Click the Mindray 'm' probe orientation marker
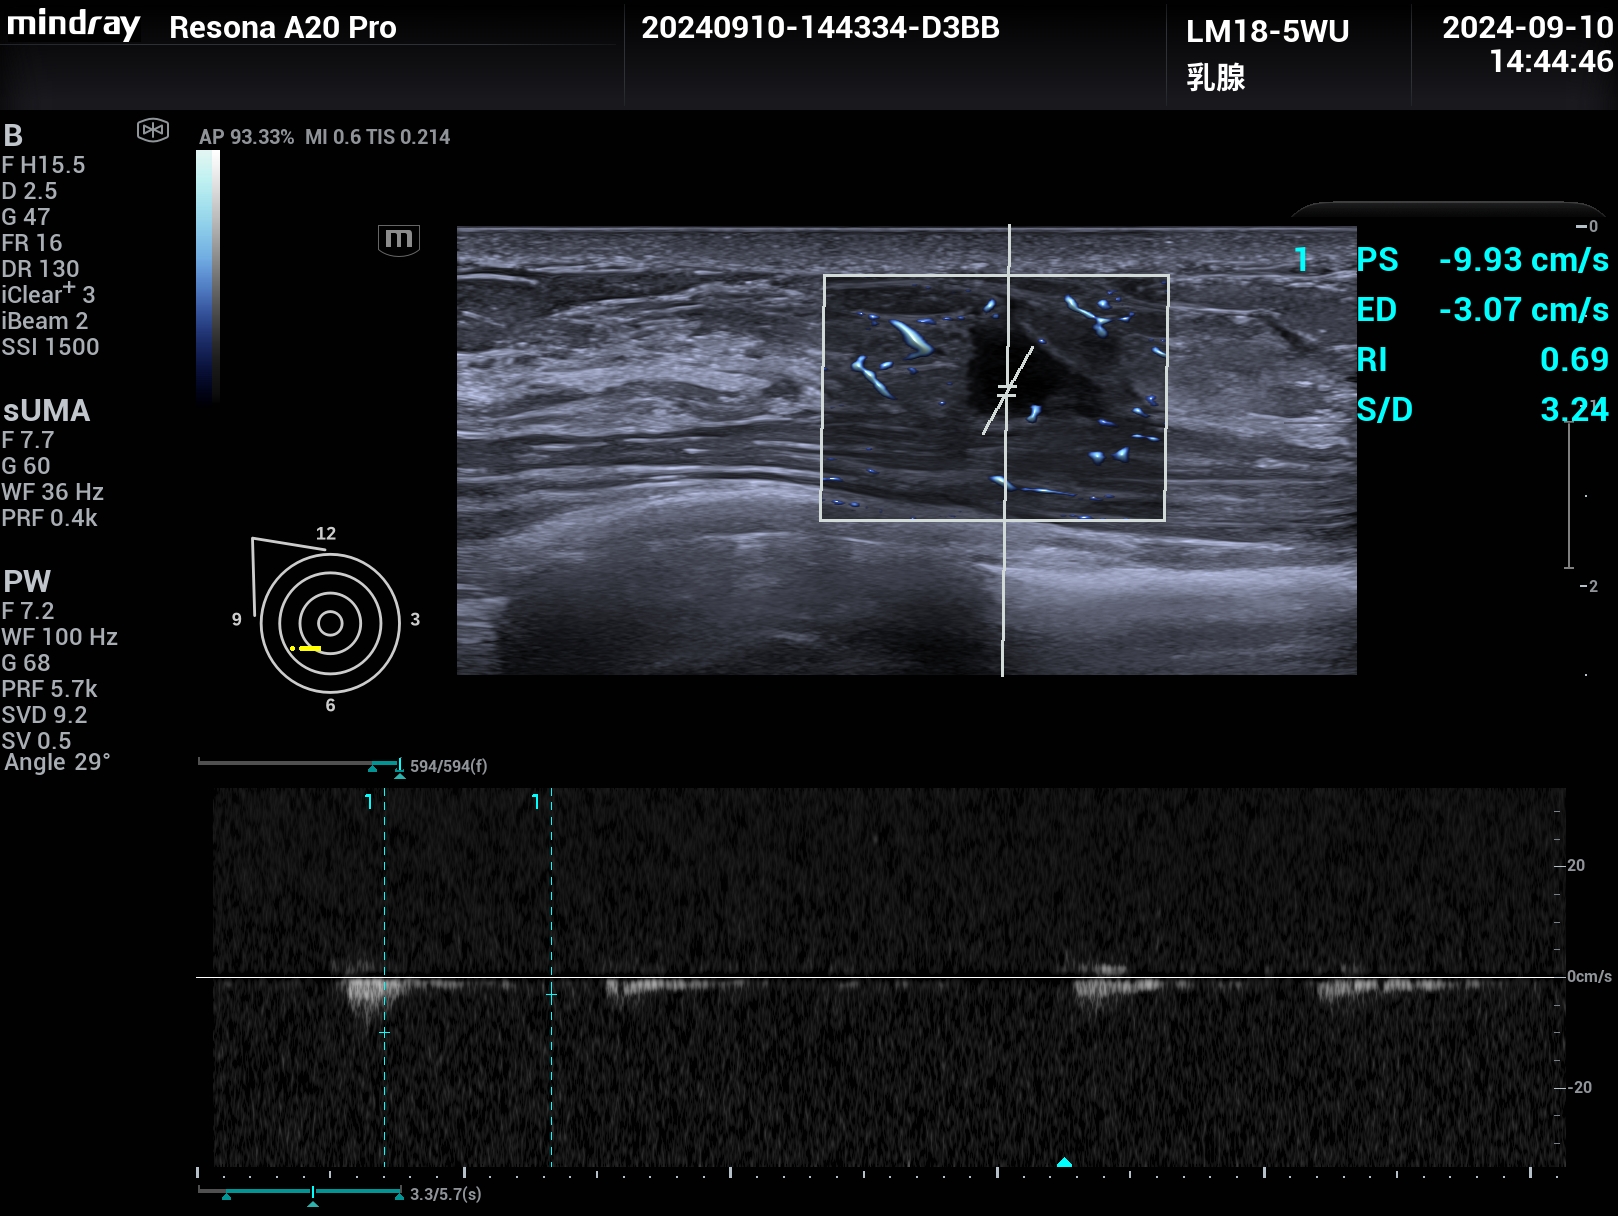The height and width of the screenshot is (1216, 1618). click(398, 239)
